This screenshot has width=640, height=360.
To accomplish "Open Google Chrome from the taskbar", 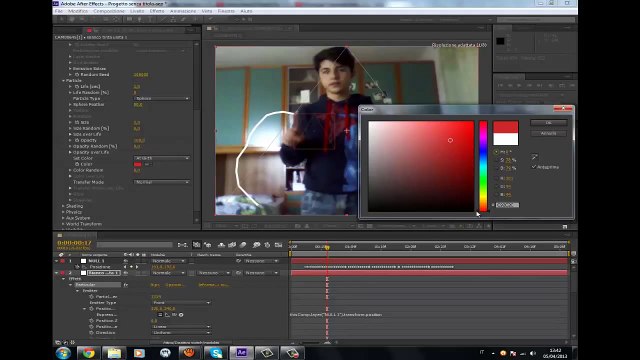I will [x=88, y=353].
